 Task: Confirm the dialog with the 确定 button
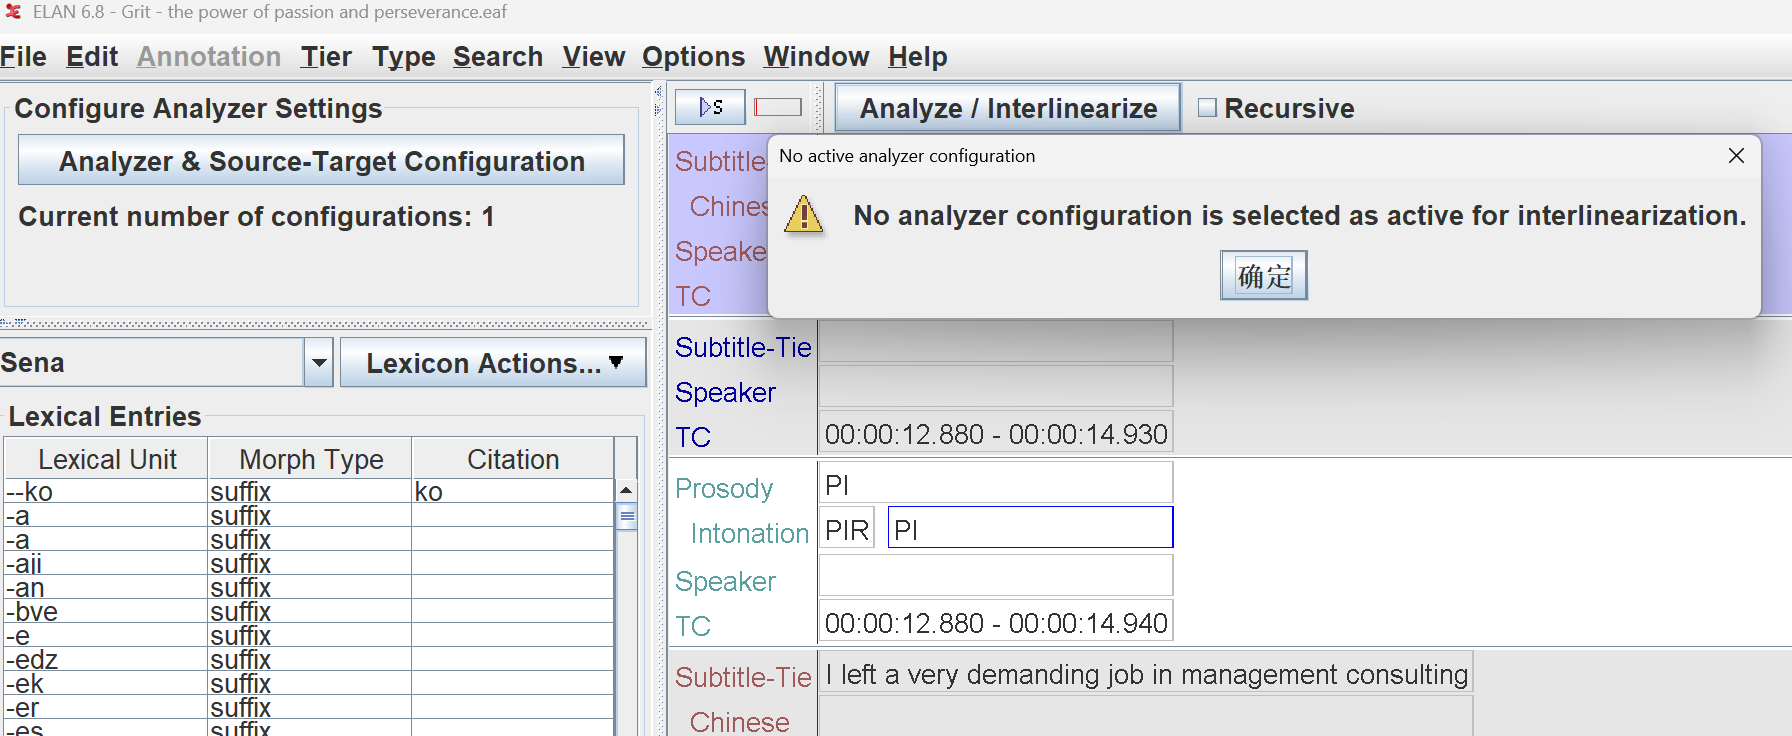click(1263, 276)
